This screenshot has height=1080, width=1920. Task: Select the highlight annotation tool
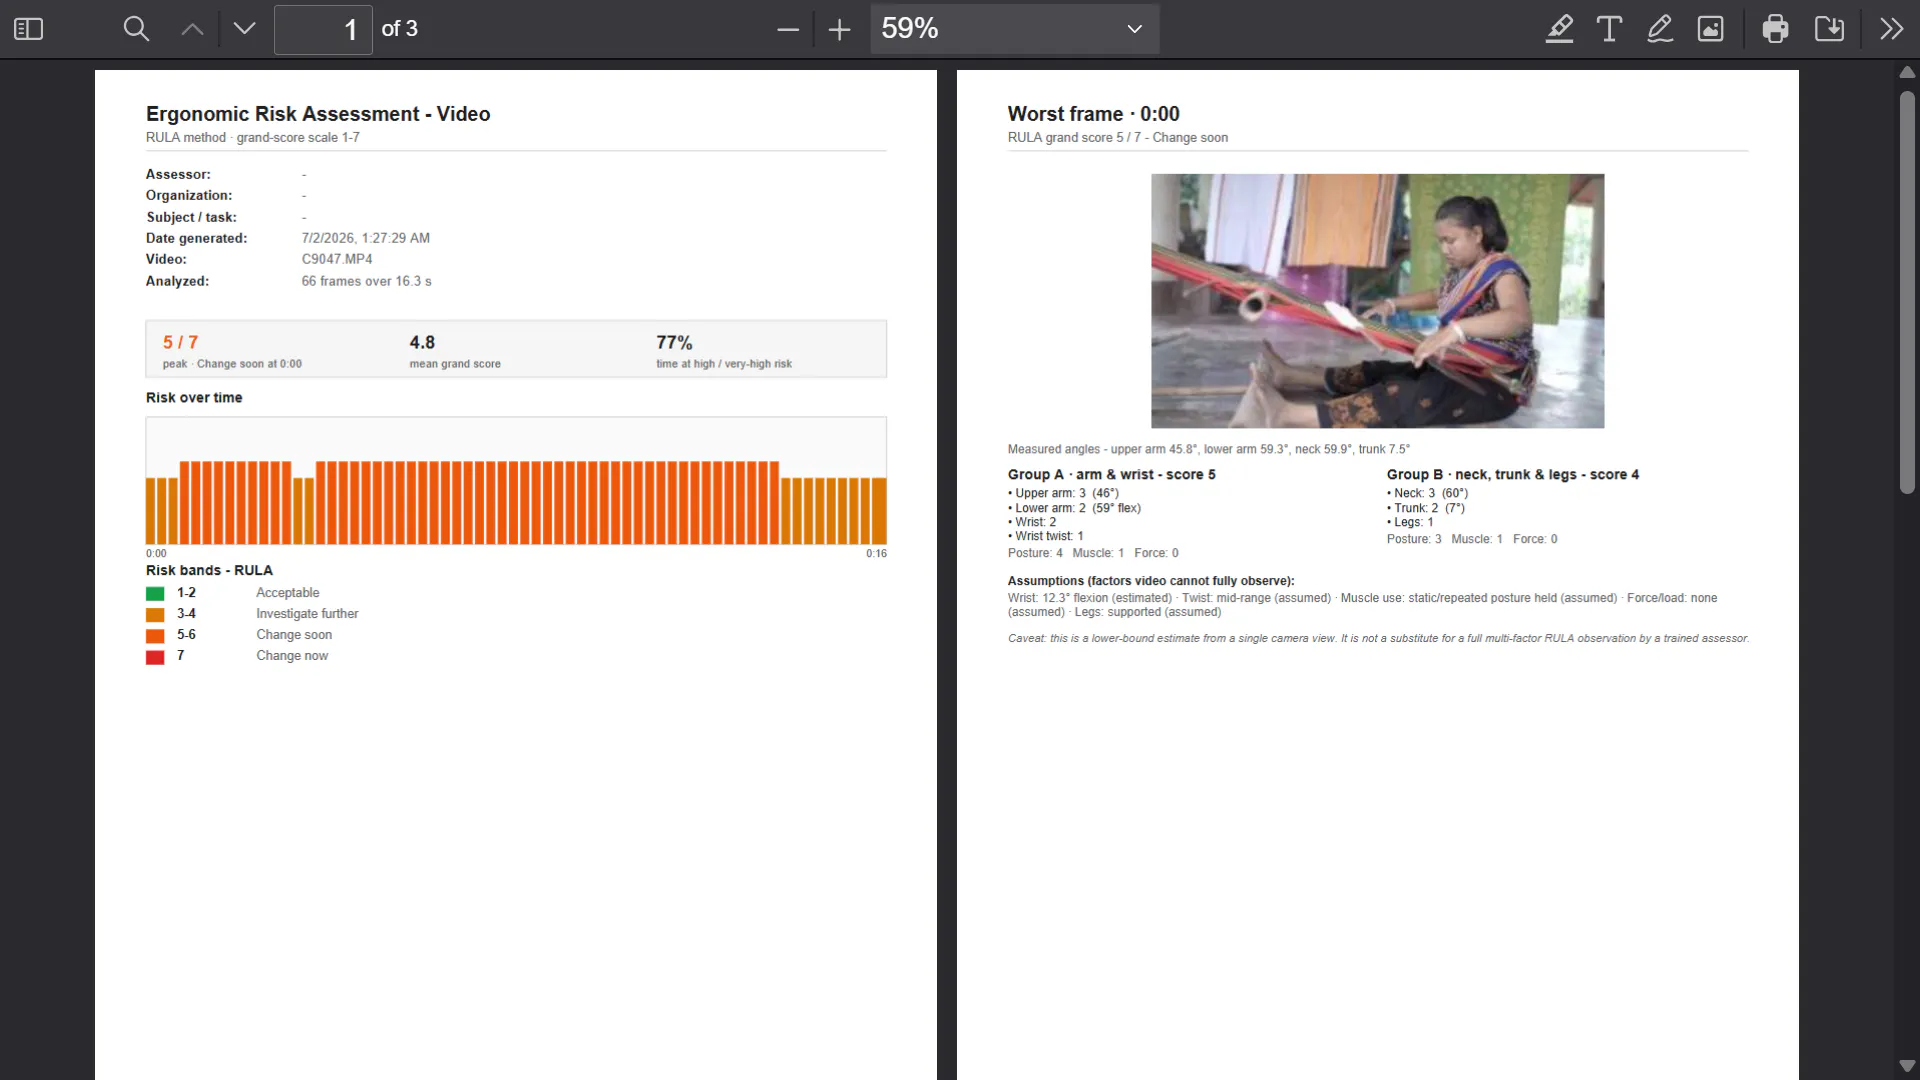[x=1559, y=29]
